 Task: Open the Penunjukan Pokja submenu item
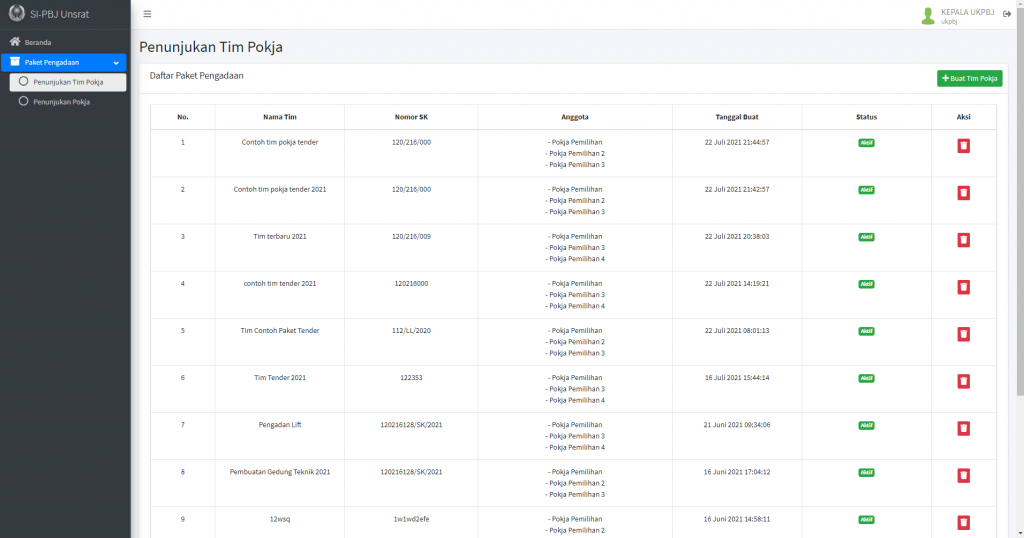(61, 101)
